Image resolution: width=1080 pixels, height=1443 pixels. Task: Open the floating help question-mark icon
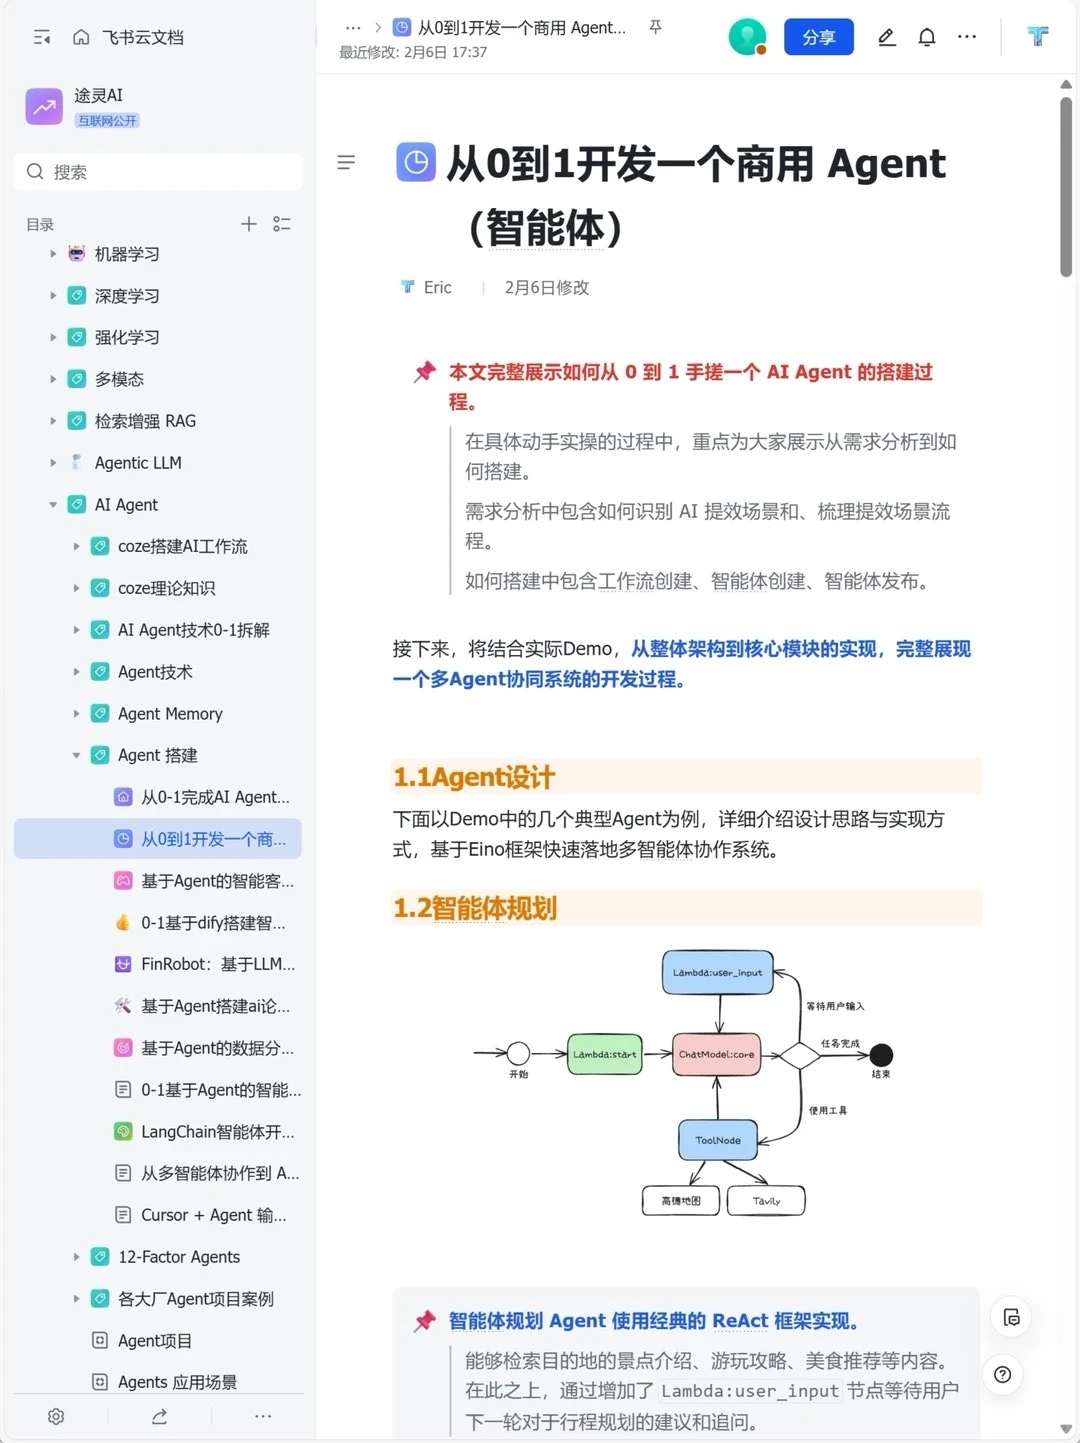[x=1003, y=1374]
